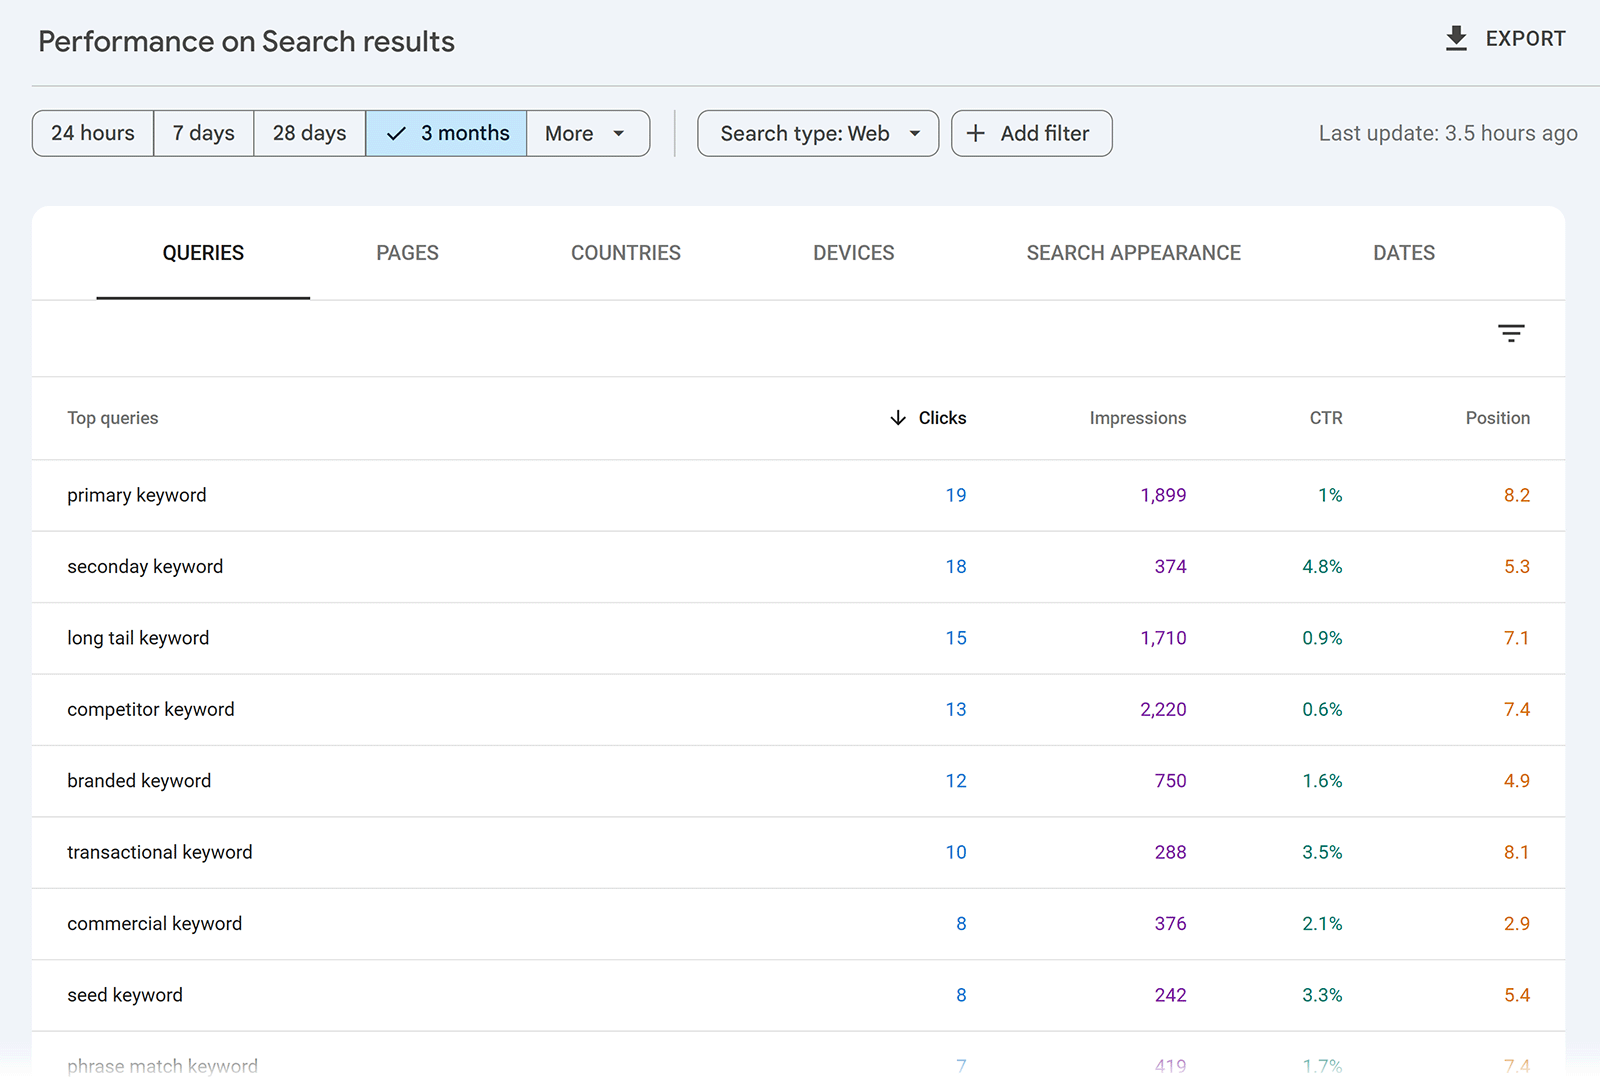Screen dimensions: 1600x1088
Task: Select the Clicks column header
Action: point(941,418)
